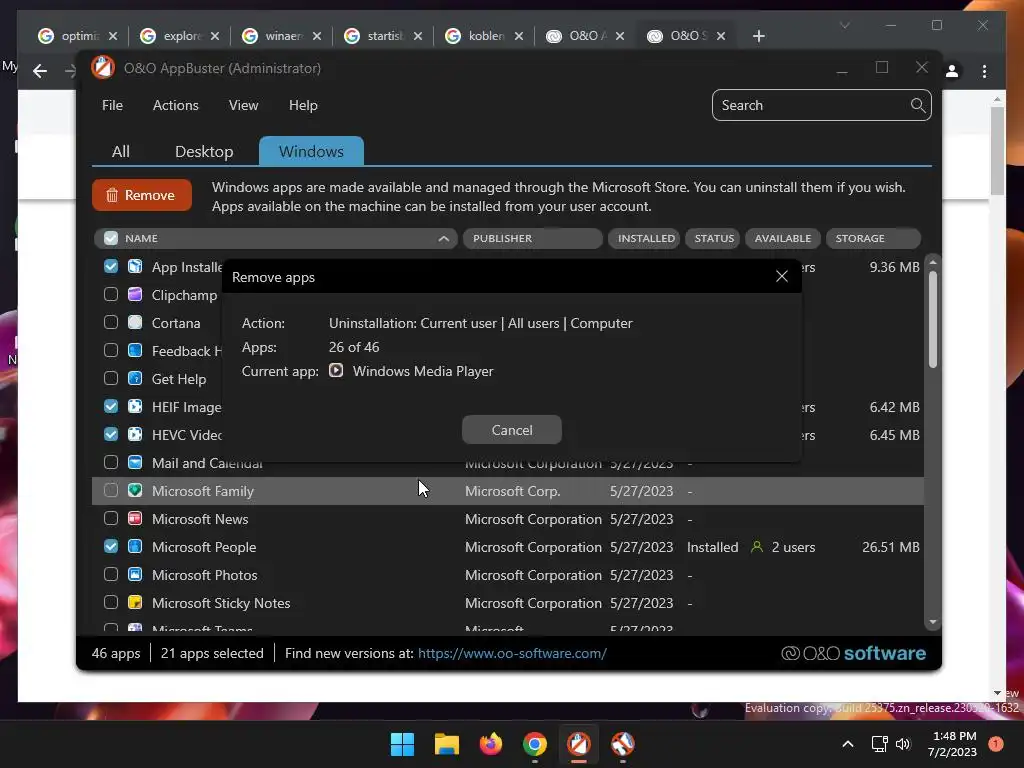Screen dimensions: 1024x768
Task: Click the HEIF Image app icon
Action: (135, 407)
